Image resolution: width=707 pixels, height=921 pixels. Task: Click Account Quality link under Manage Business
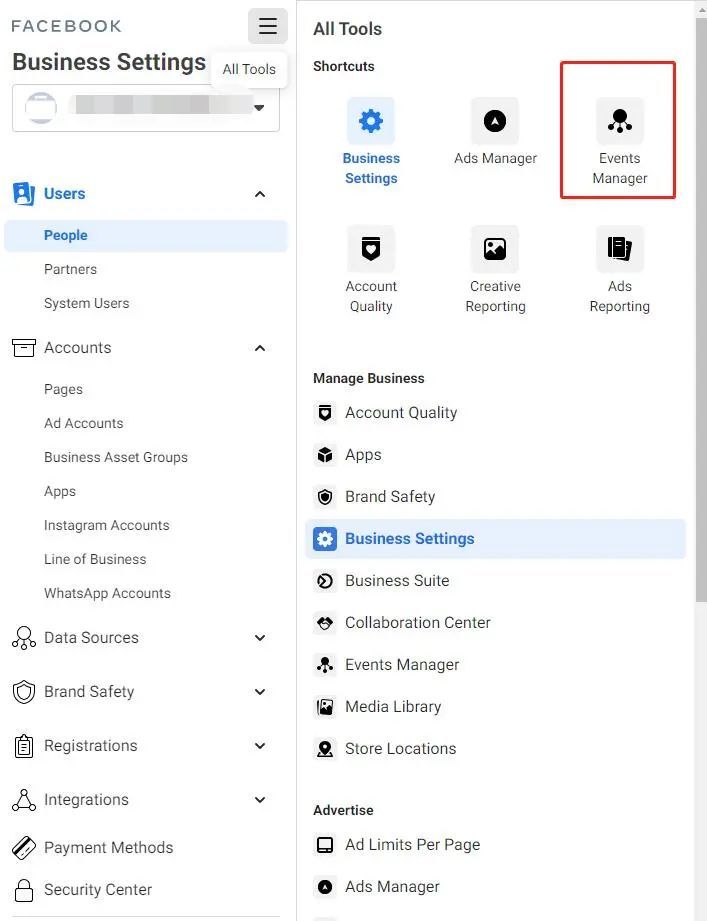click(401, 413)
